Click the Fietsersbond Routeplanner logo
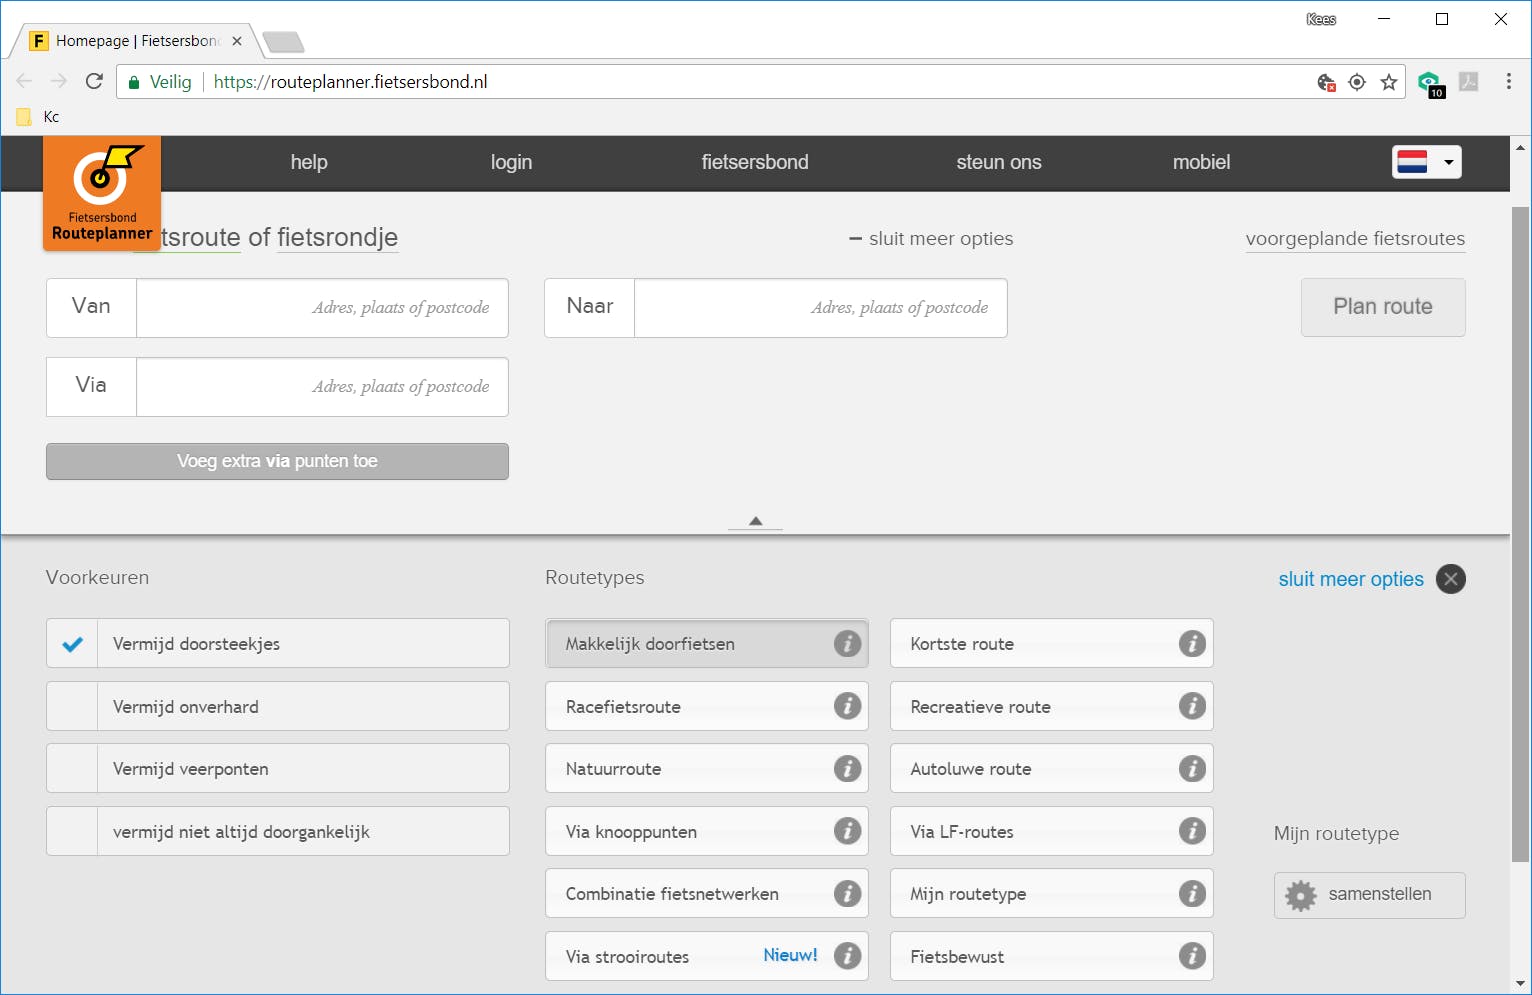The width and height of the screenshot is (1532, 995). 102,193
